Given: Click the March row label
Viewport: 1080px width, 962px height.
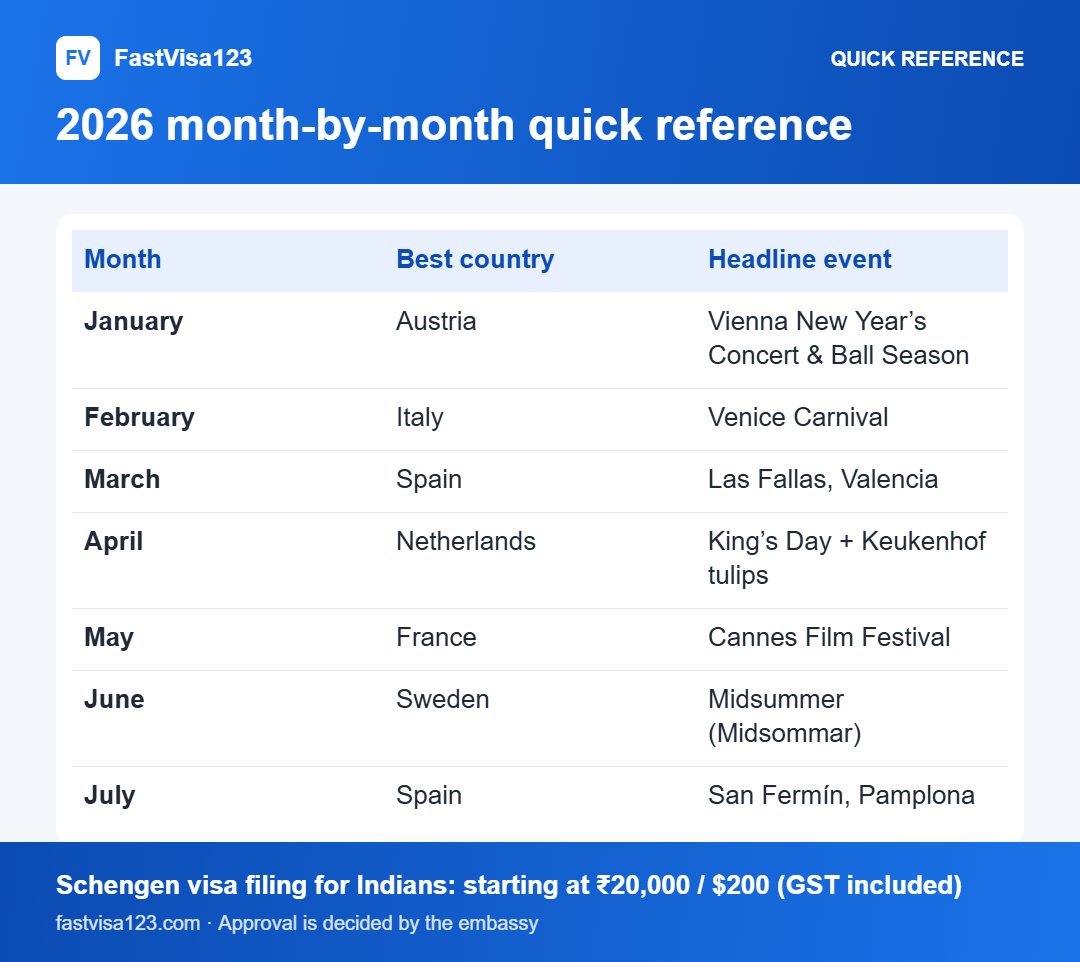Looking at the screenshot, I should point(122,479).
